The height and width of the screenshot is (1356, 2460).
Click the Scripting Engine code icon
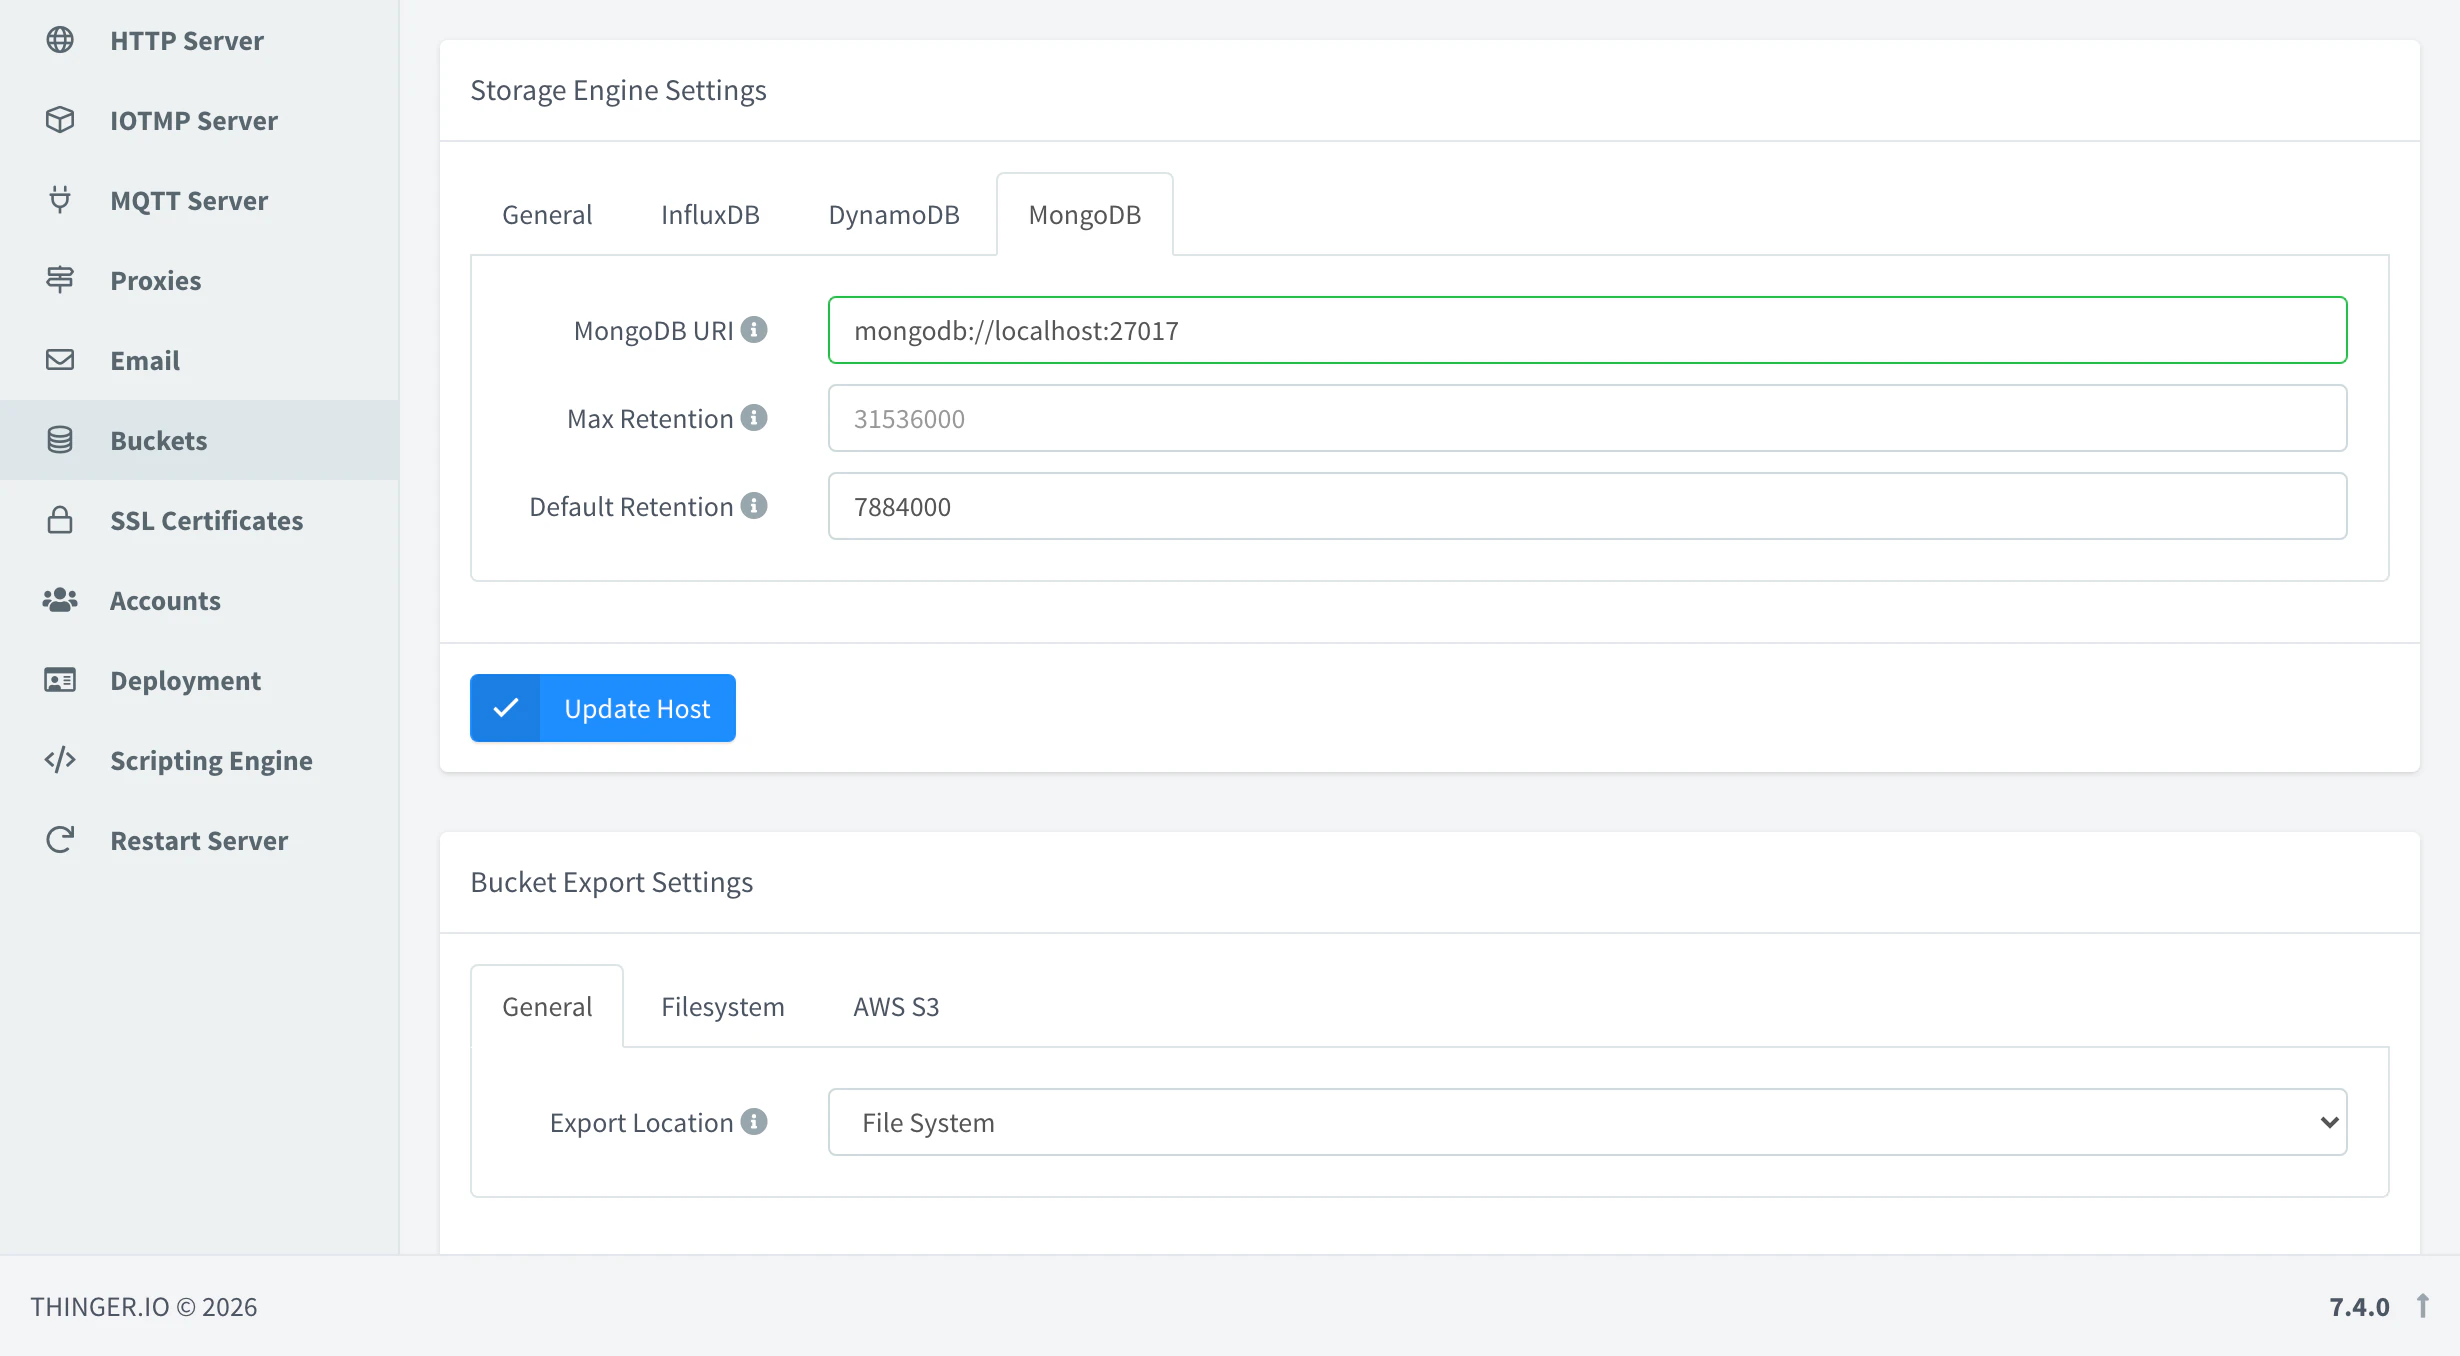(60, 760)
